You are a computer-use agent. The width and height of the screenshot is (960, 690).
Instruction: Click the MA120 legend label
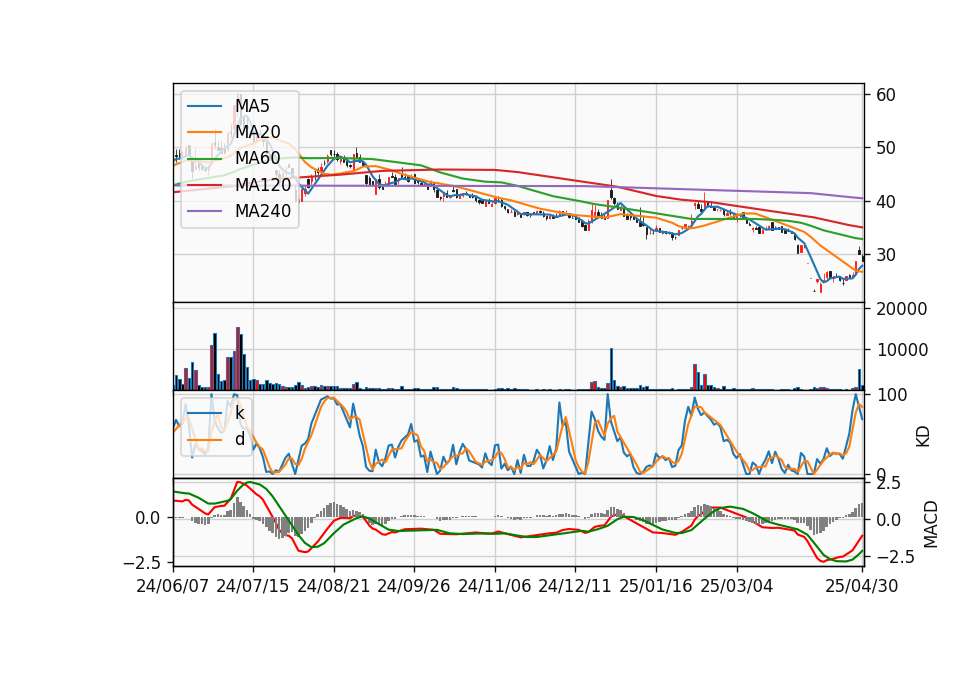pyautogui.click(x=263, y=184)
